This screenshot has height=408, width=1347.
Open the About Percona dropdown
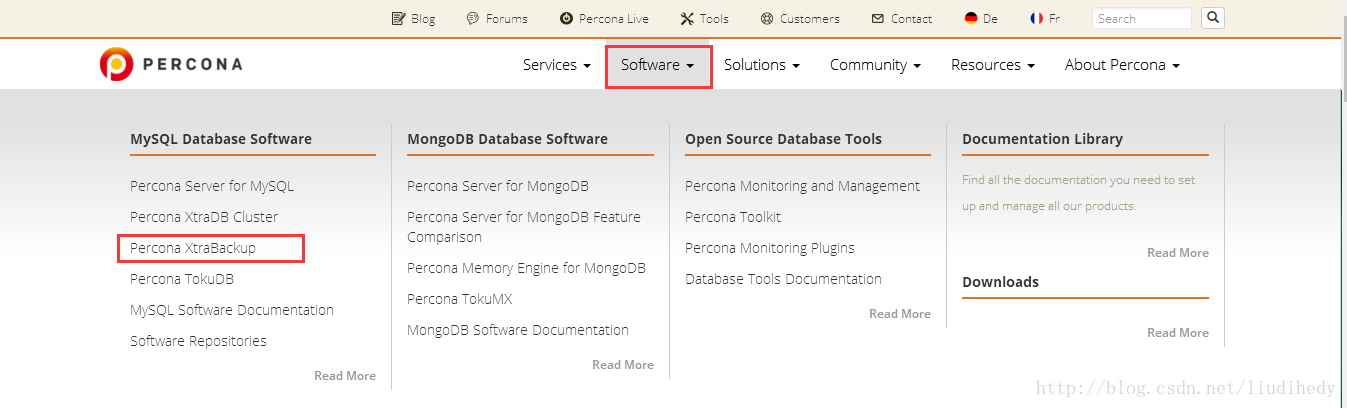point(1123,65)
